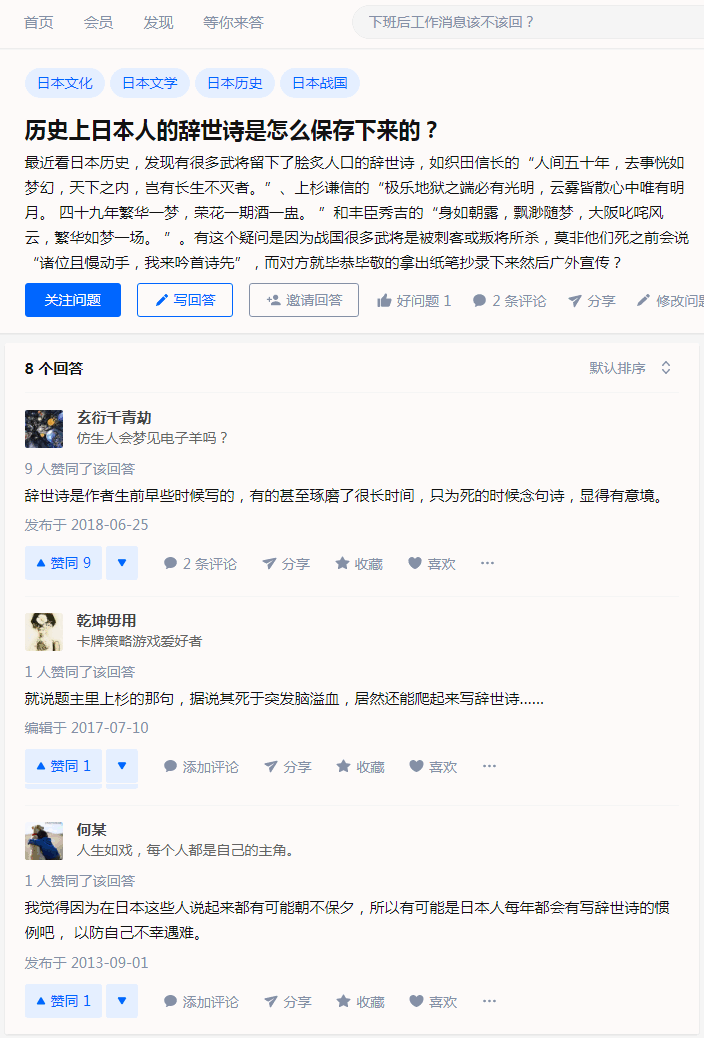
Task: Toggle 赞同 1 on 何某's answer
Action: 64,1001
